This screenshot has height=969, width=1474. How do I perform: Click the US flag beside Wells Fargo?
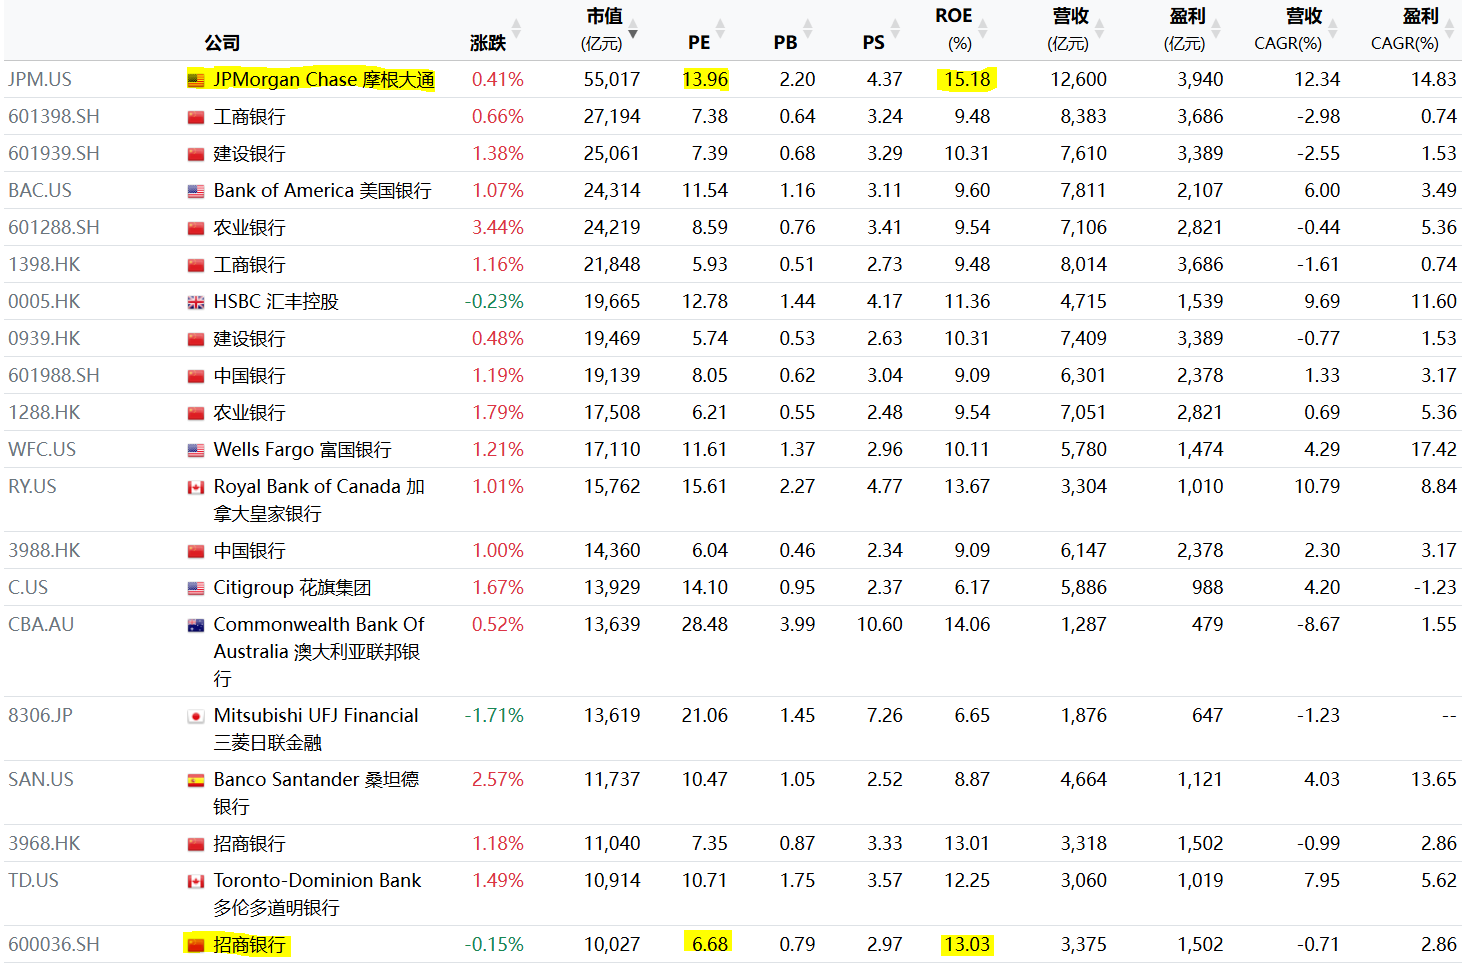point(196,450)
